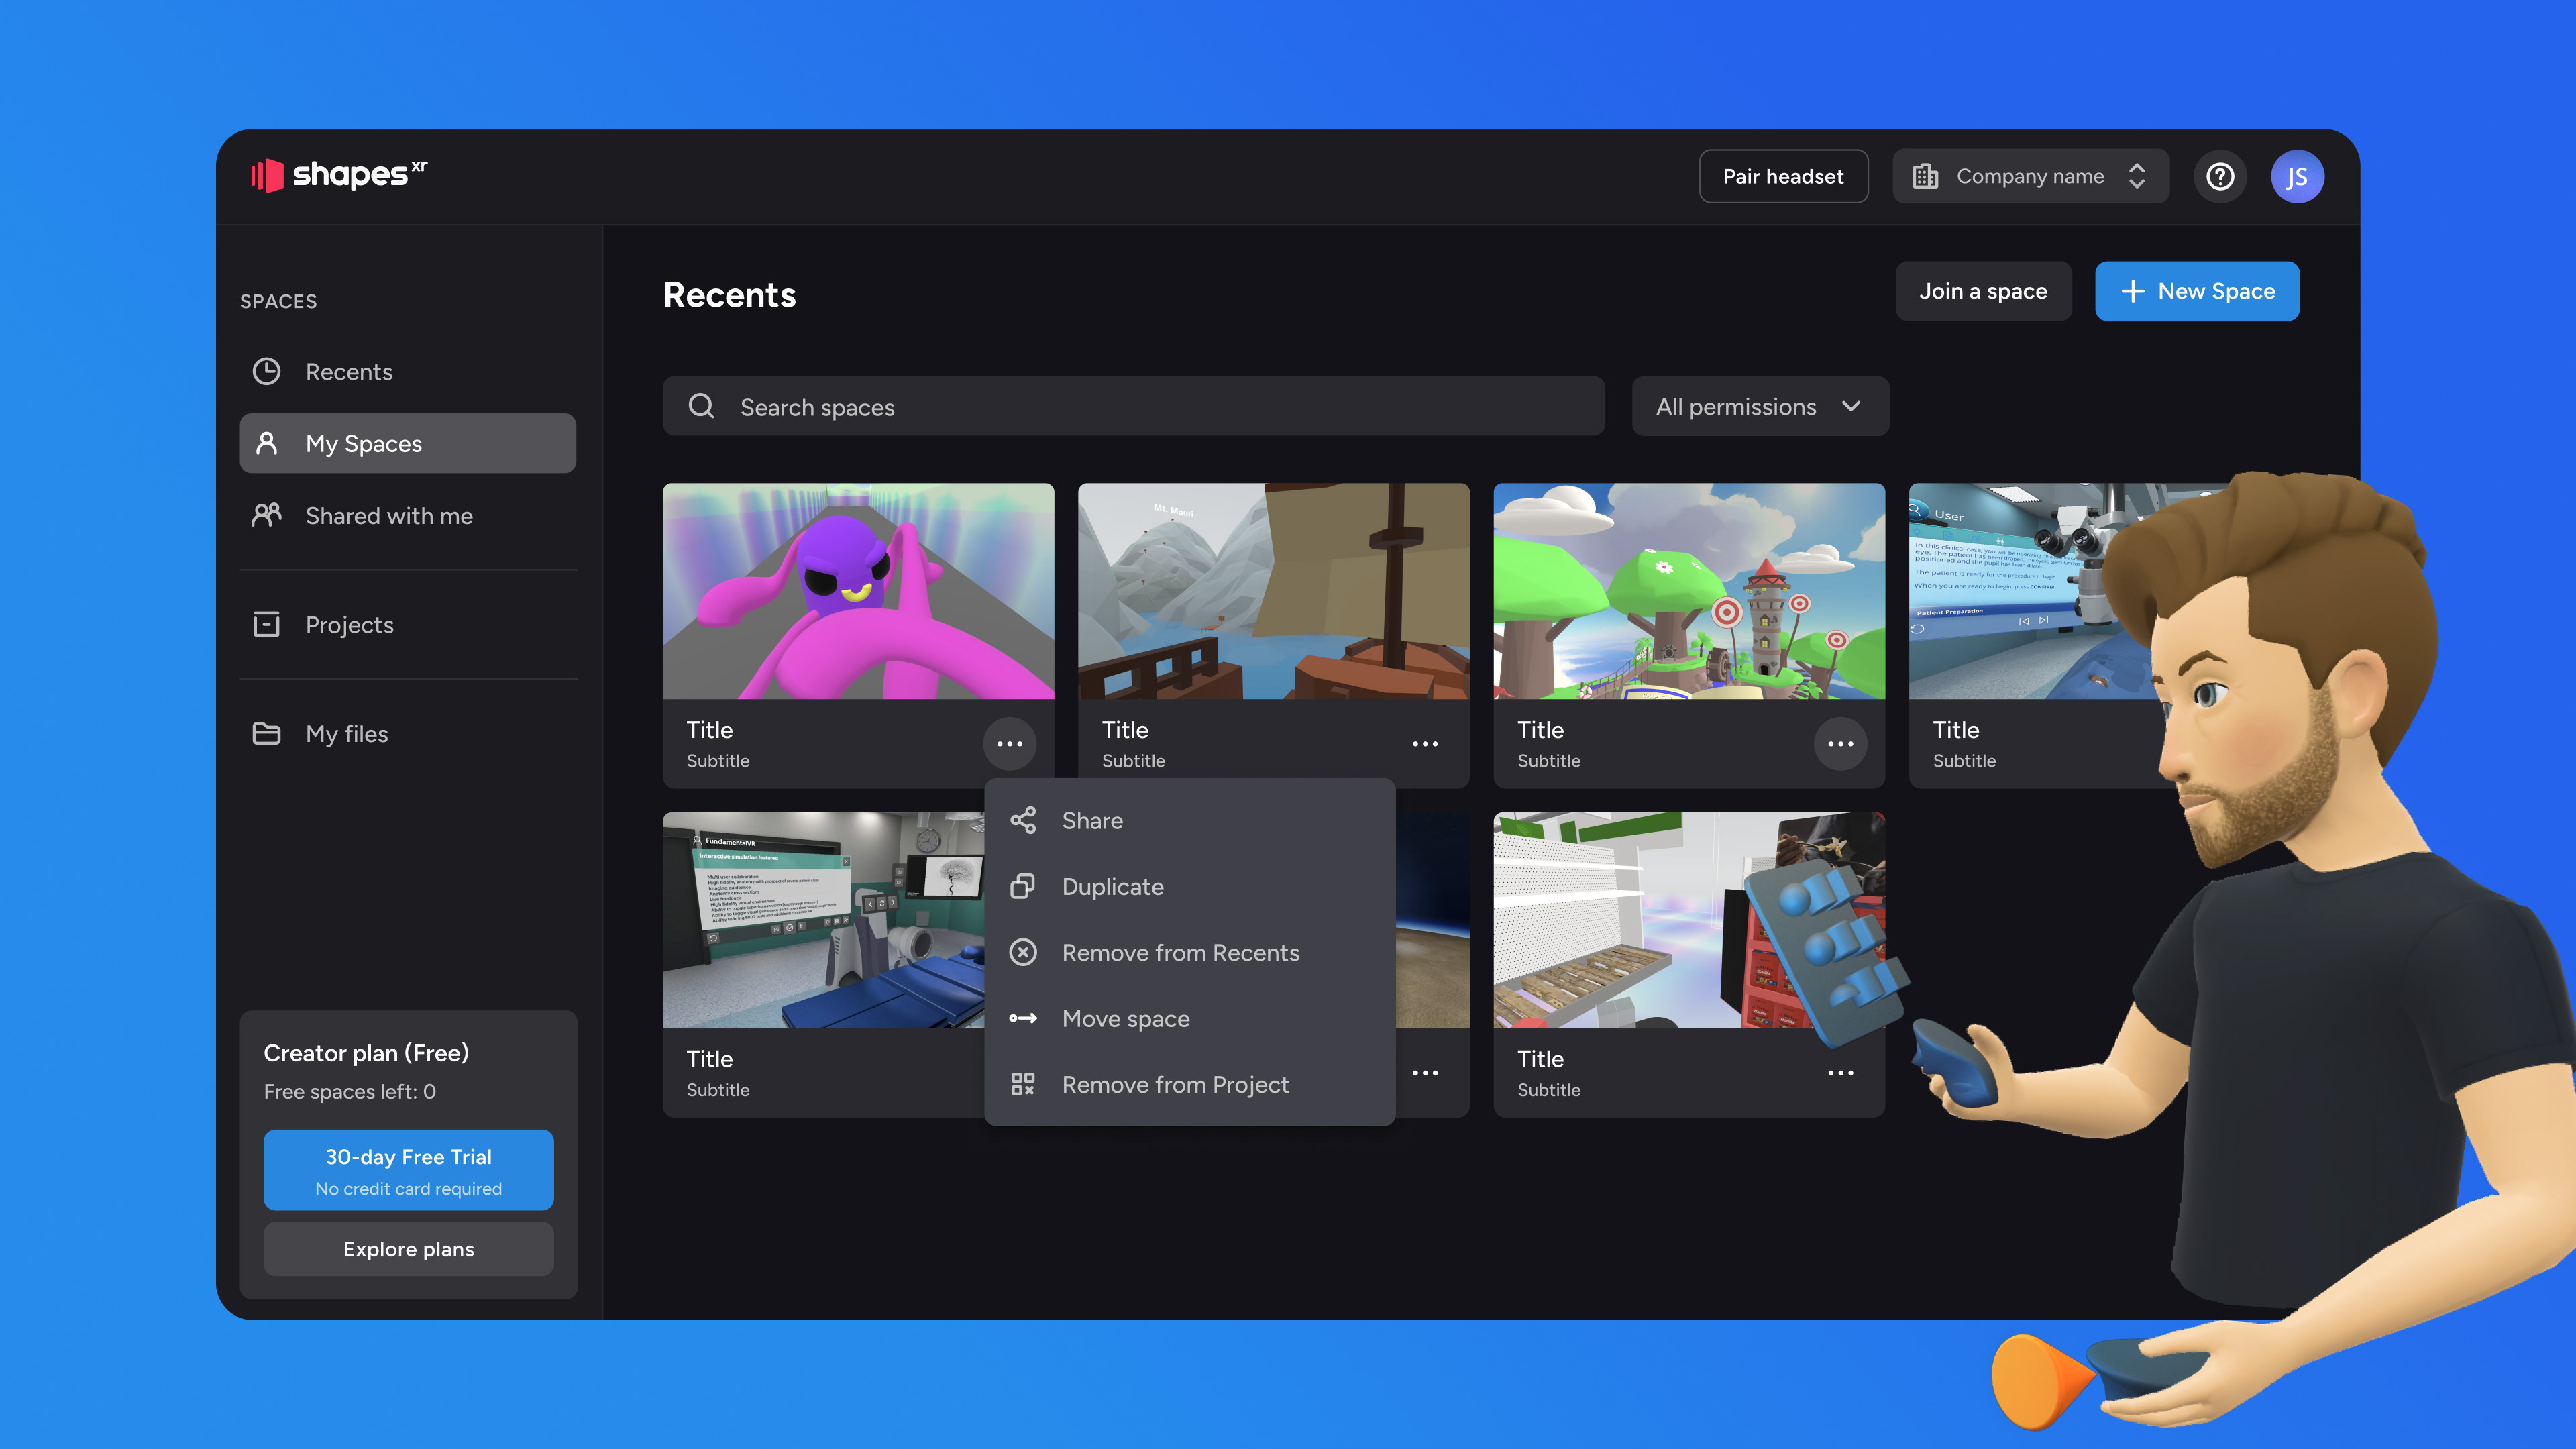2576x1449 pixels.
Task: Choose Remove from Project menu item
Action: [x=1189, y=1085]
